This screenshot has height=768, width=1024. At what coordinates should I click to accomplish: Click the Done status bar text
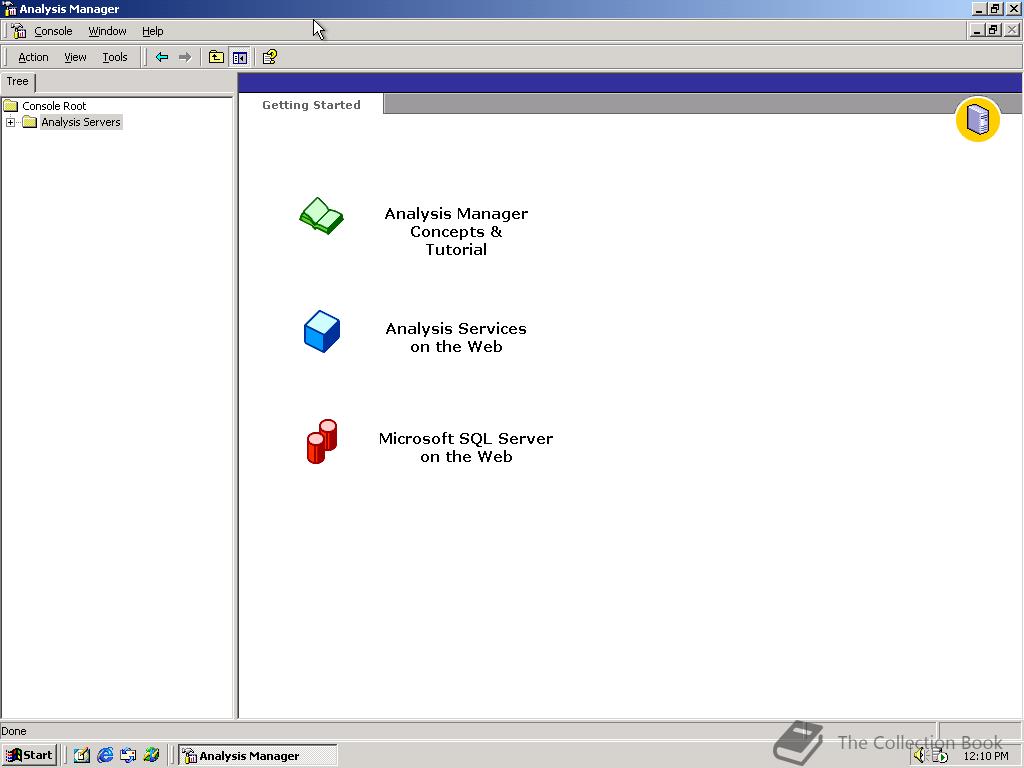tap(14, 731)
